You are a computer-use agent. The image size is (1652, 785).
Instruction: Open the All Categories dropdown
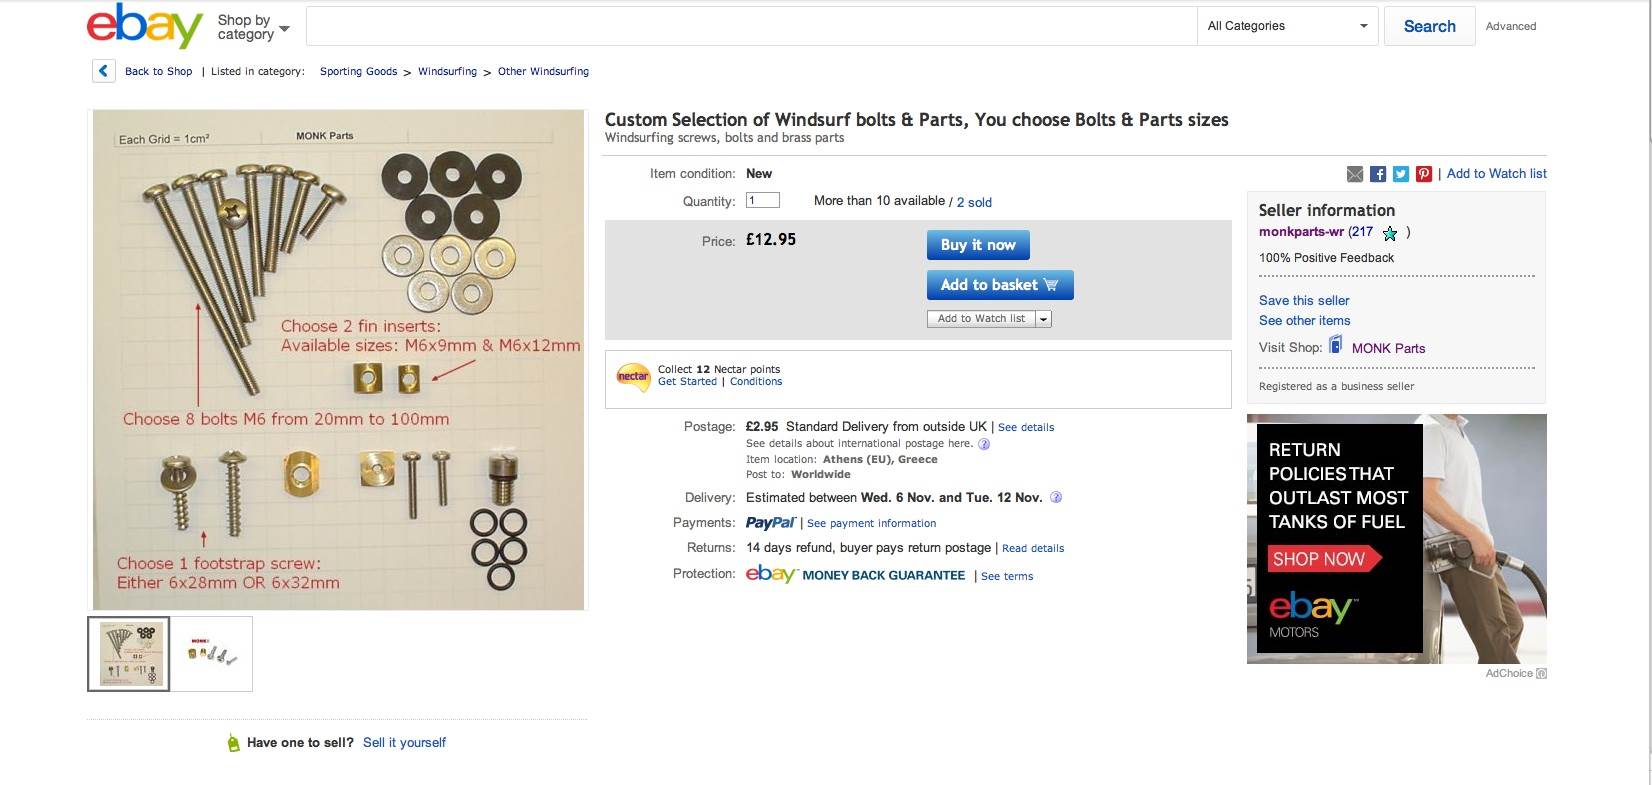click(1287, 26)
